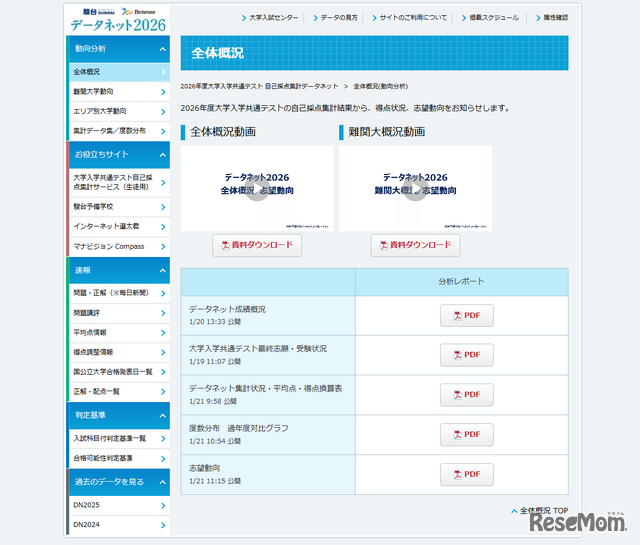Click chevron arrow beside DN2025
The width and height of the screenshot is (640, 545).
tap(163, 506)
